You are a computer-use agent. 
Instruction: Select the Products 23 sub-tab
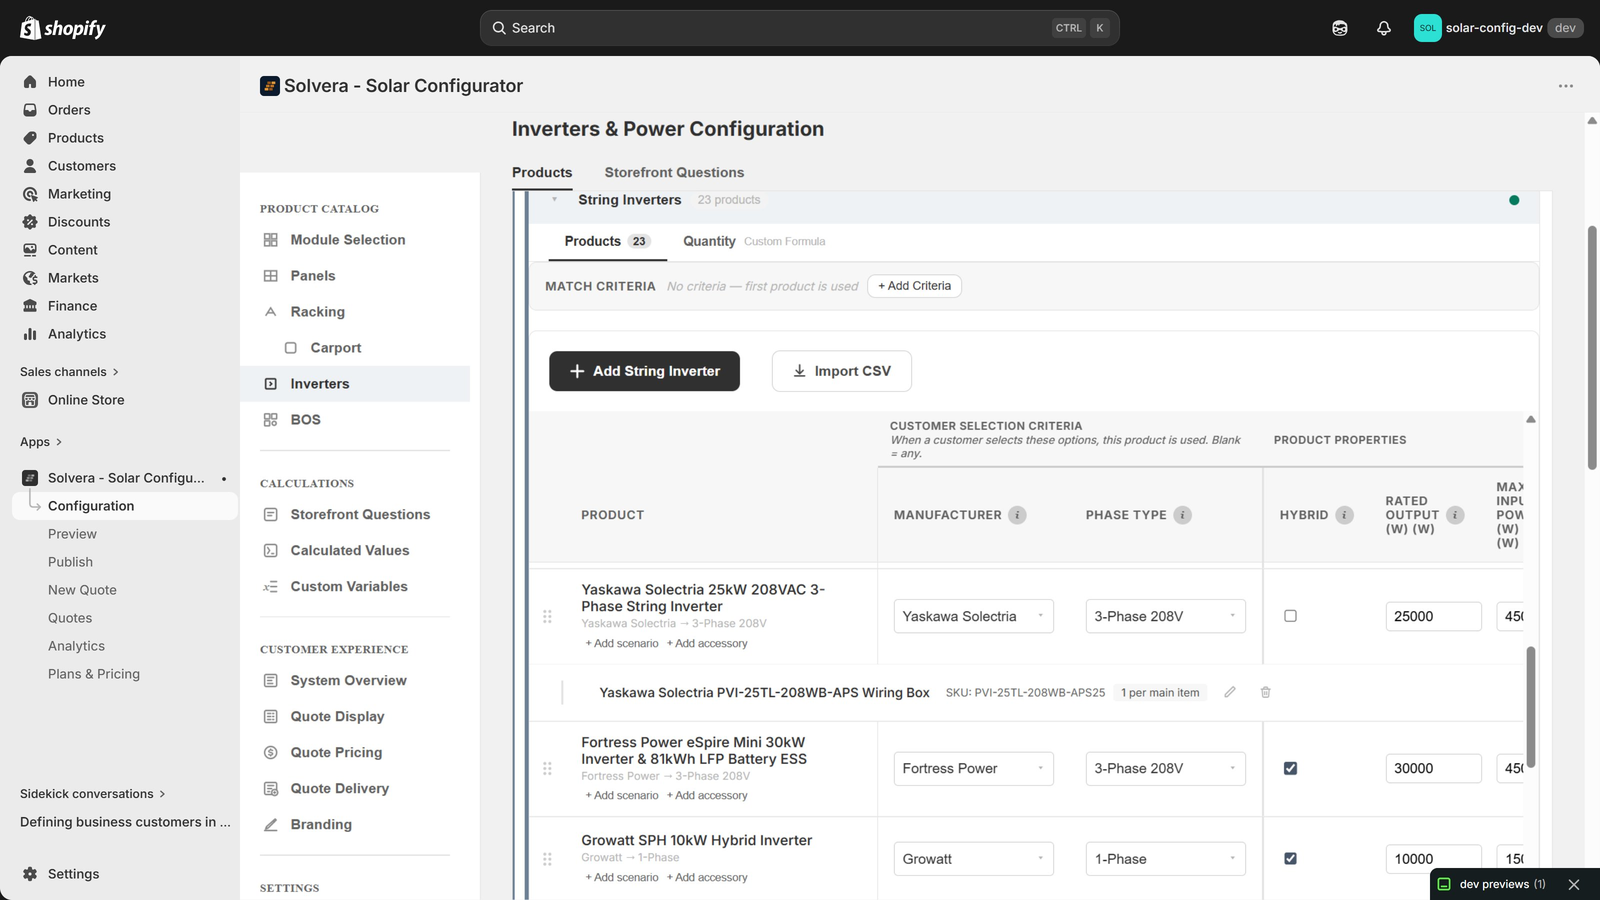coord(607,241)
